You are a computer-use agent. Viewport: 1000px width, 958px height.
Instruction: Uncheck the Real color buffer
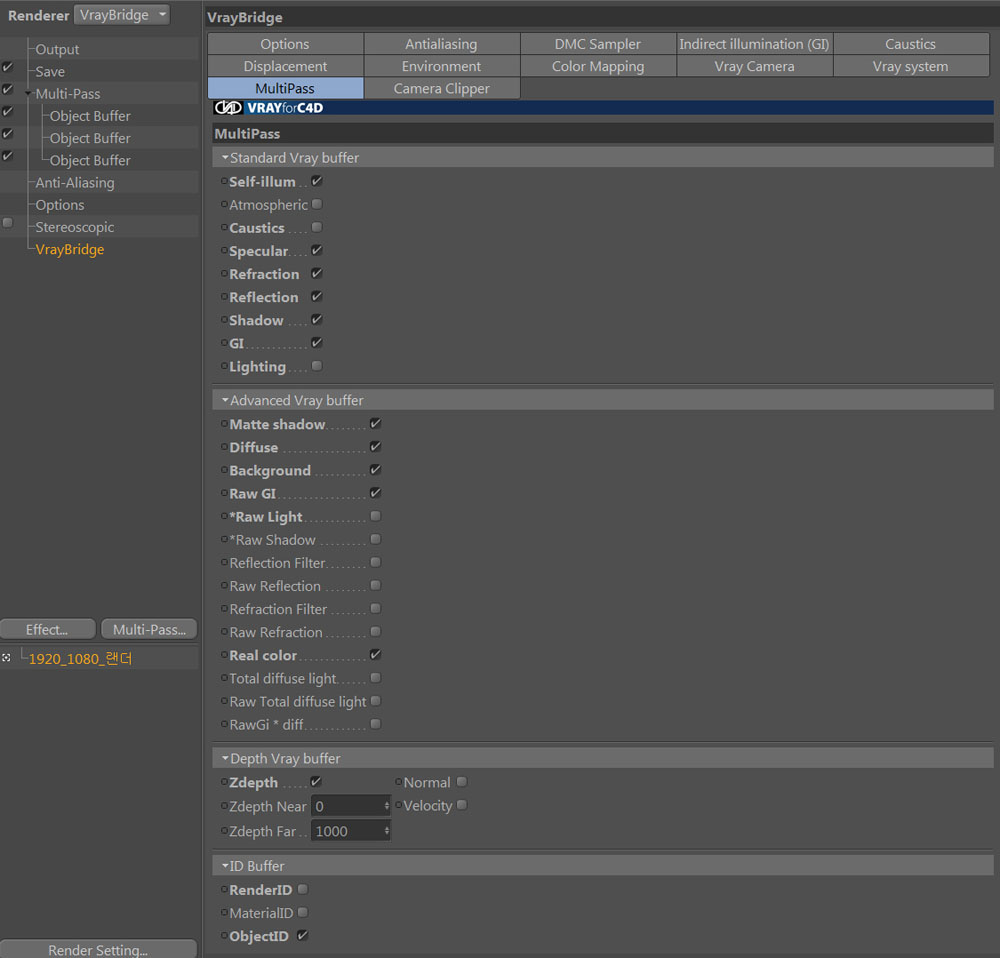coord(376,654)
